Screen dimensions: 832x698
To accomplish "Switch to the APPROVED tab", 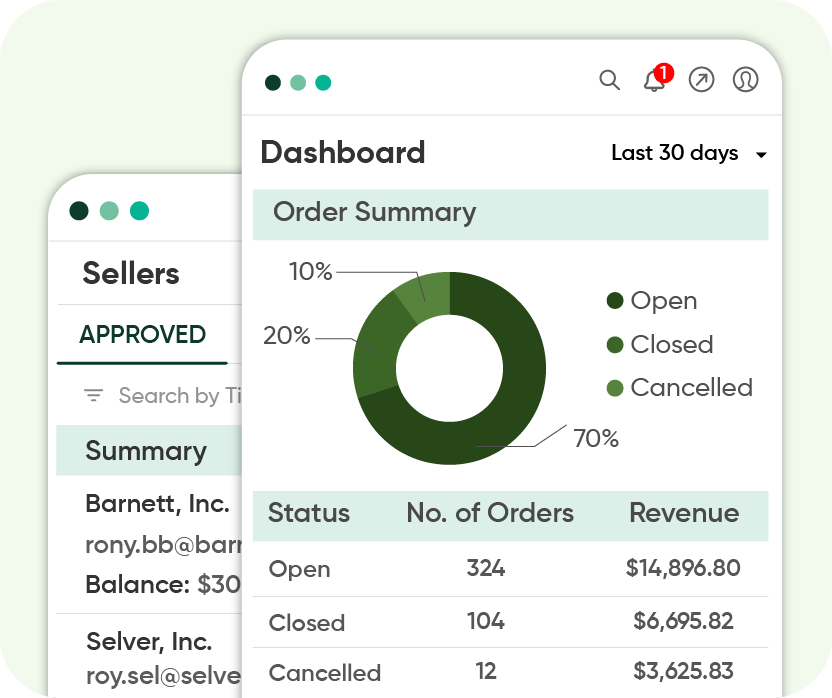I will [142, 335].
